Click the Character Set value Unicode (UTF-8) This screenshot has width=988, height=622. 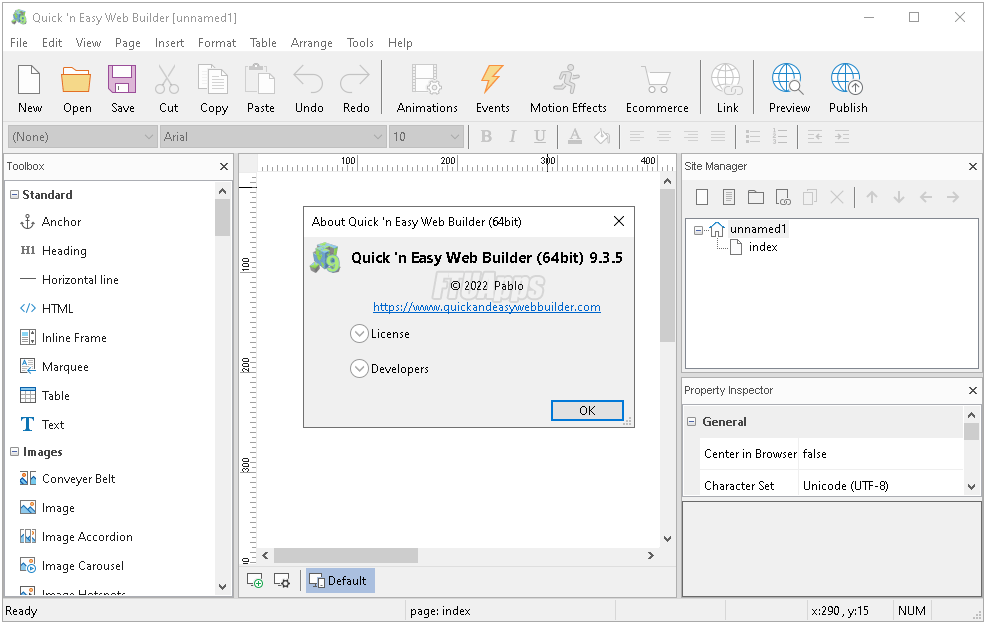point(845,486)
